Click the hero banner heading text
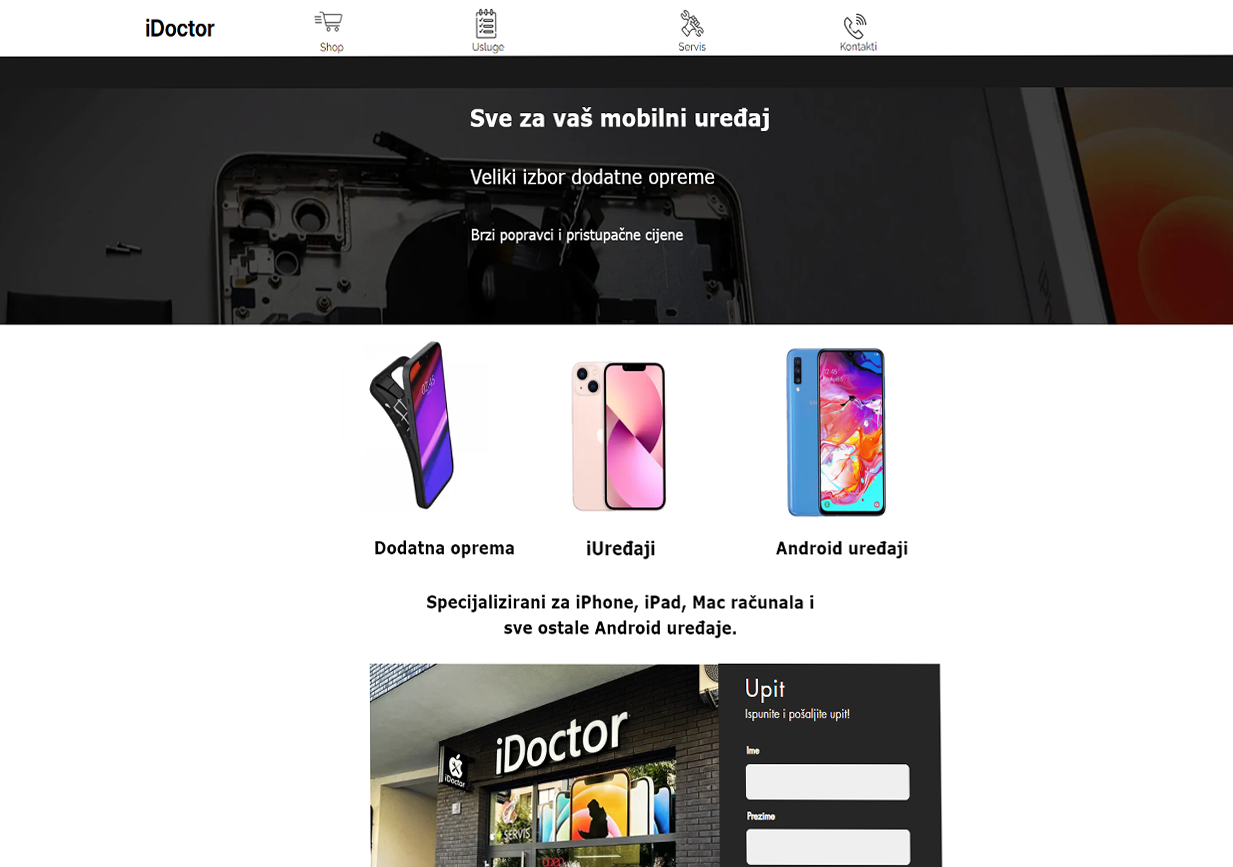 (x=620, y=118)
